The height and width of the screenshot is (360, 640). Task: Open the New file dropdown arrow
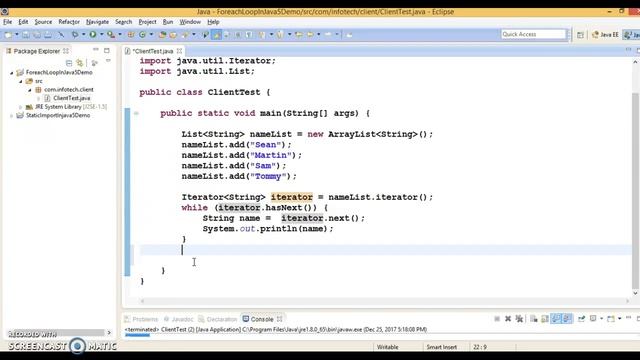(16, 35)
